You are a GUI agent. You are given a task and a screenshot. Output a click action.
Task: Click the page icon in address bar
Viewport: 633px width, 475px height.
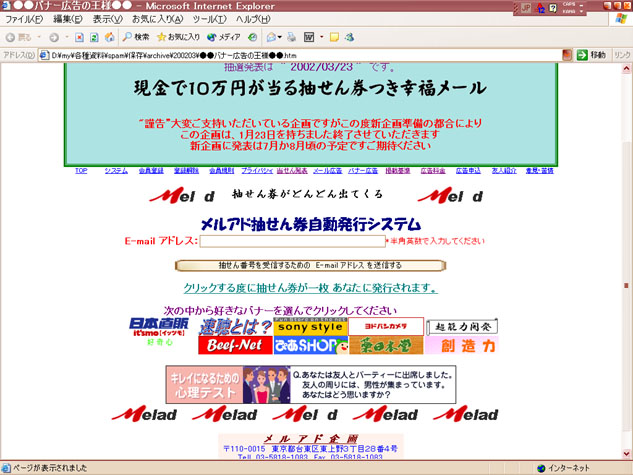[x=44, y=55]
